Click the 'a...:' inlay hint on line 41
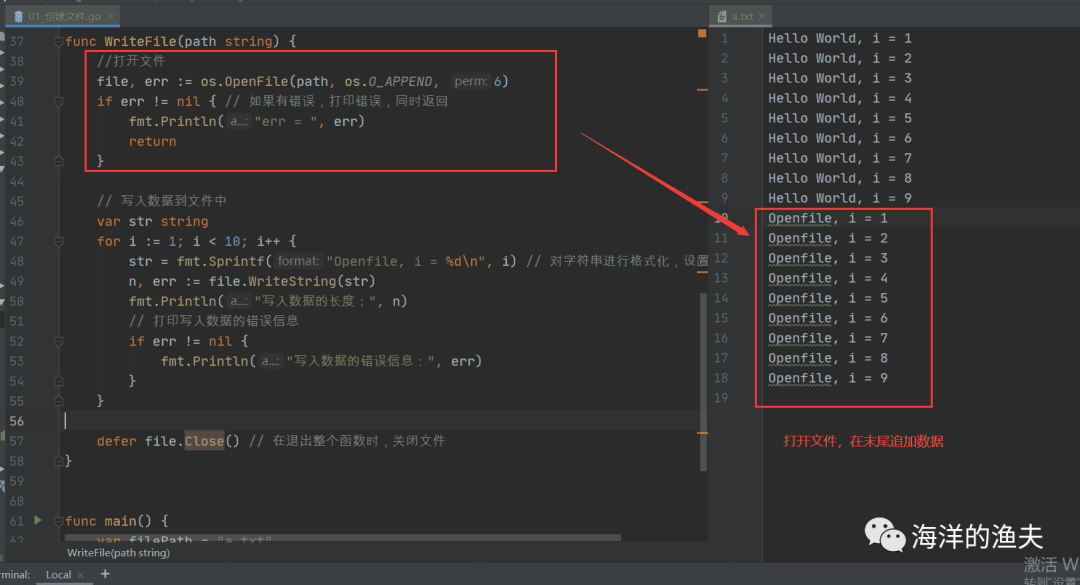 point(239,121)
